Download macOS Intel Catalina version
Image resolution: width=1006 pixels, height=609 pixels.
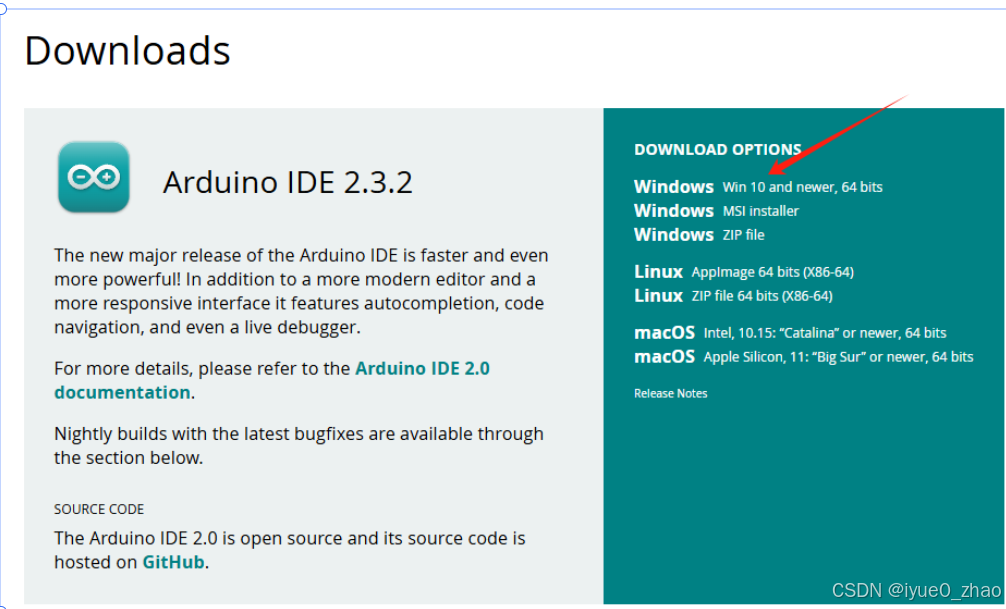(x=790, y=332)
